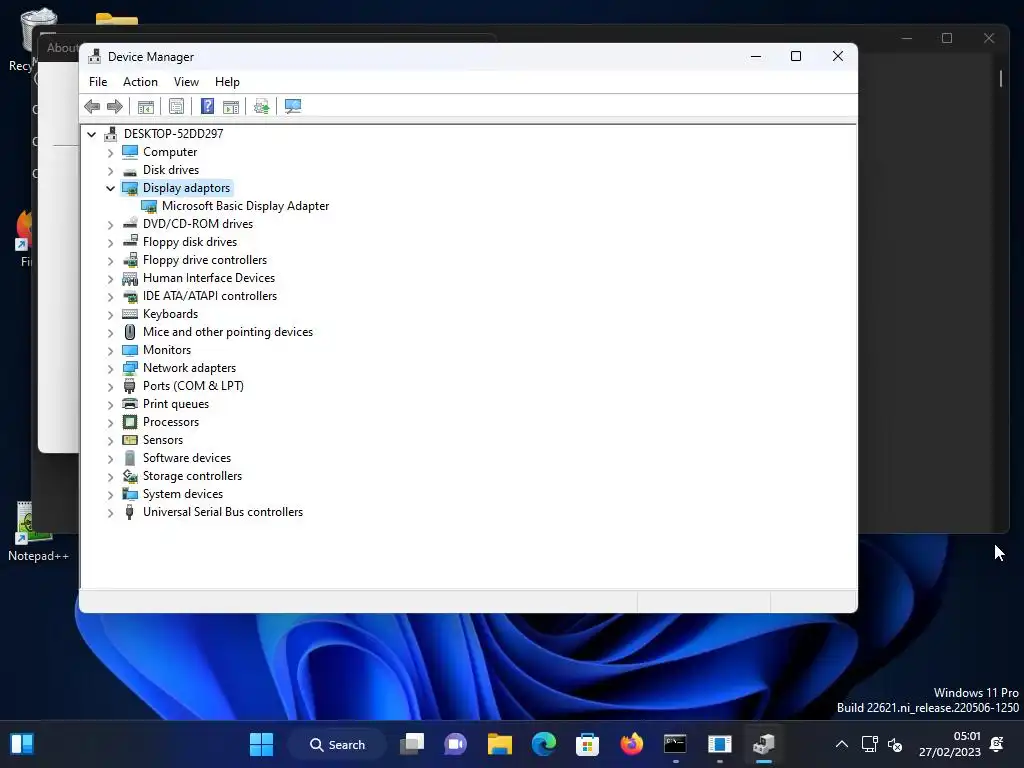Select the DESKTOP-52DD297 computer name
Viewport: 1024px width, 768px height.
click(x=173, y=133)
